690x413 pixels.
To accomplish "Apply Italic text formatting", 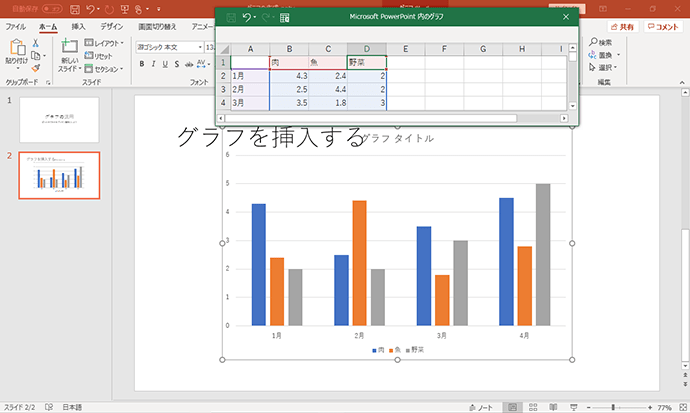I will tap(153, 64).
